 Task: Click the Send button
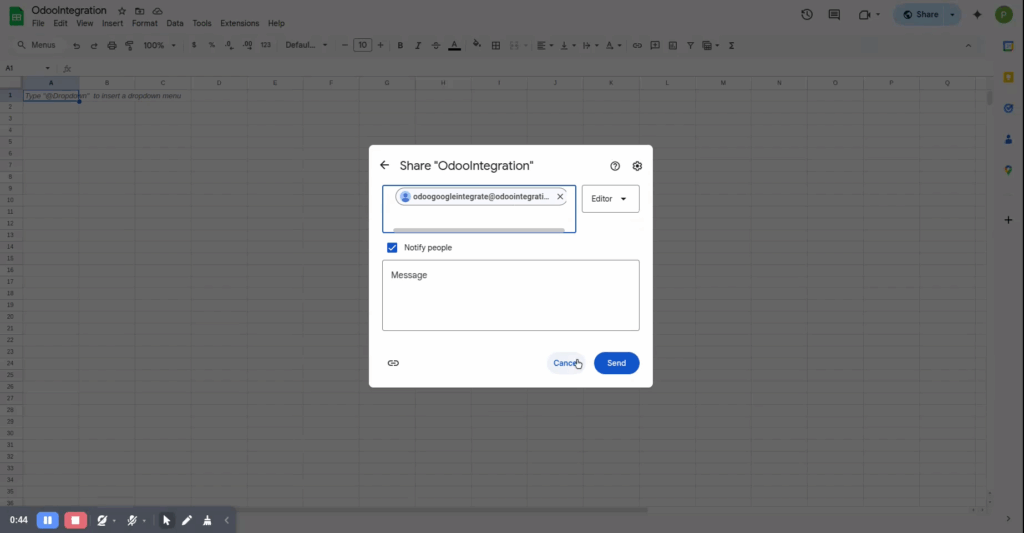(616, 363)
